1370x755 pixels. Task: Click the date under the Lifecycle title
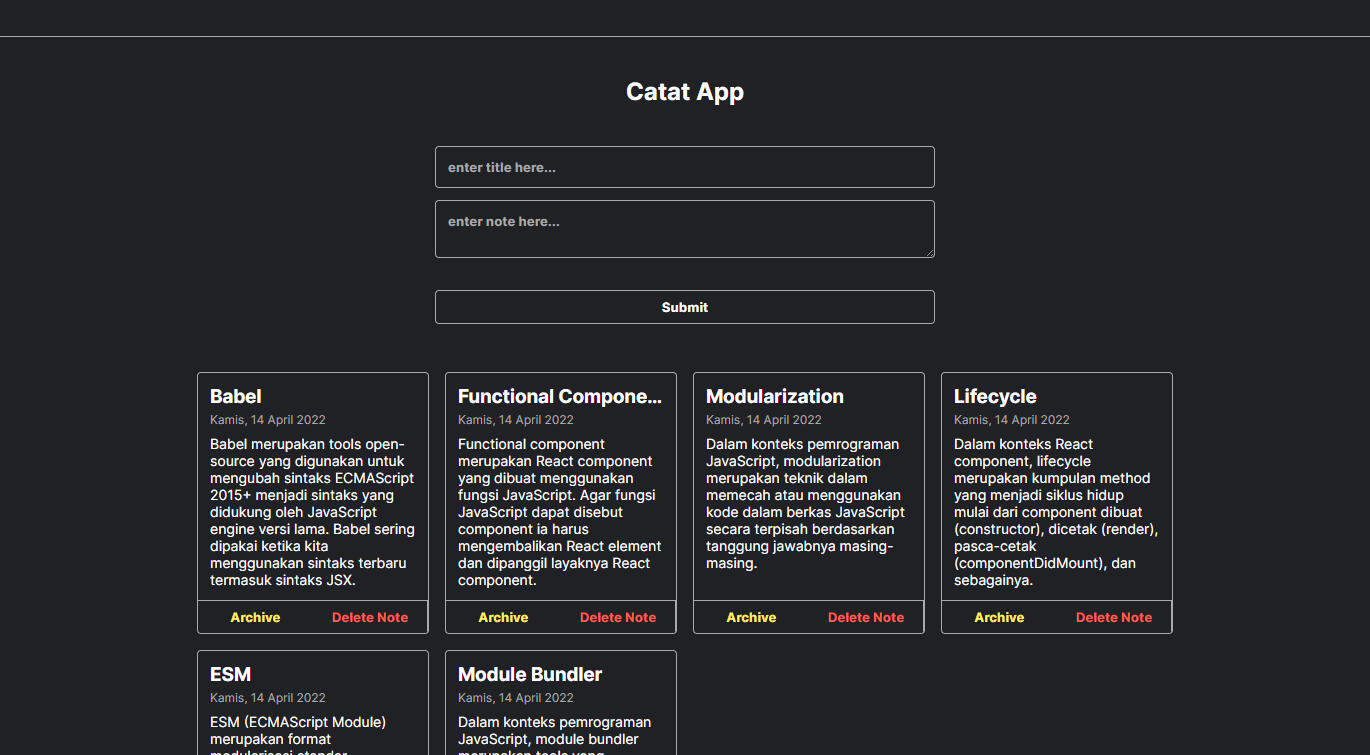click(1011, 420)
